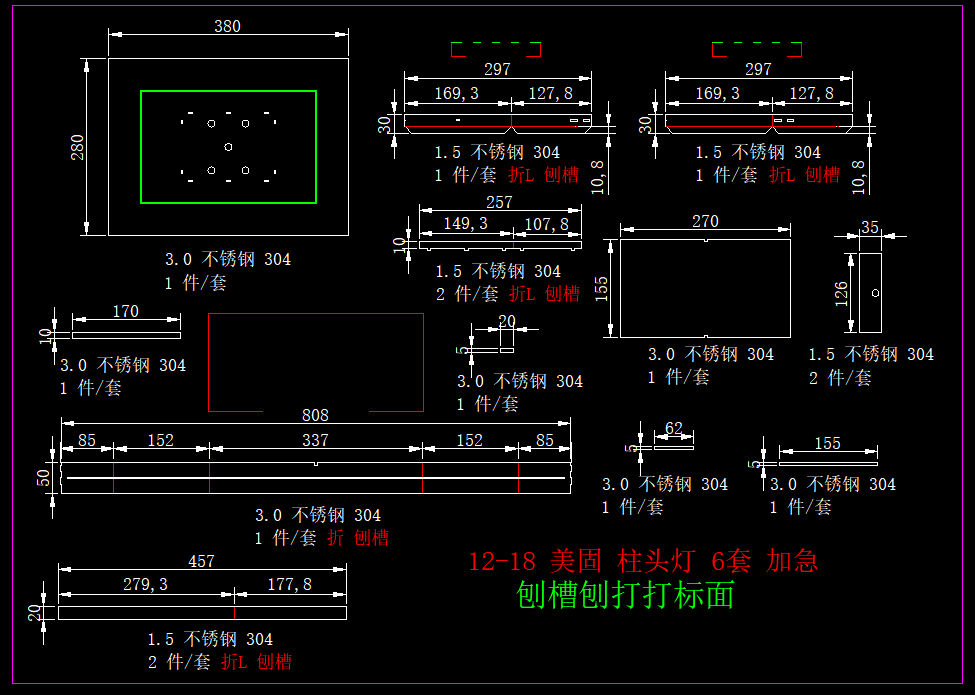Select the 107,8 dimension text
The height and width of the screenshot is (695, 975).
click(547, 224)
